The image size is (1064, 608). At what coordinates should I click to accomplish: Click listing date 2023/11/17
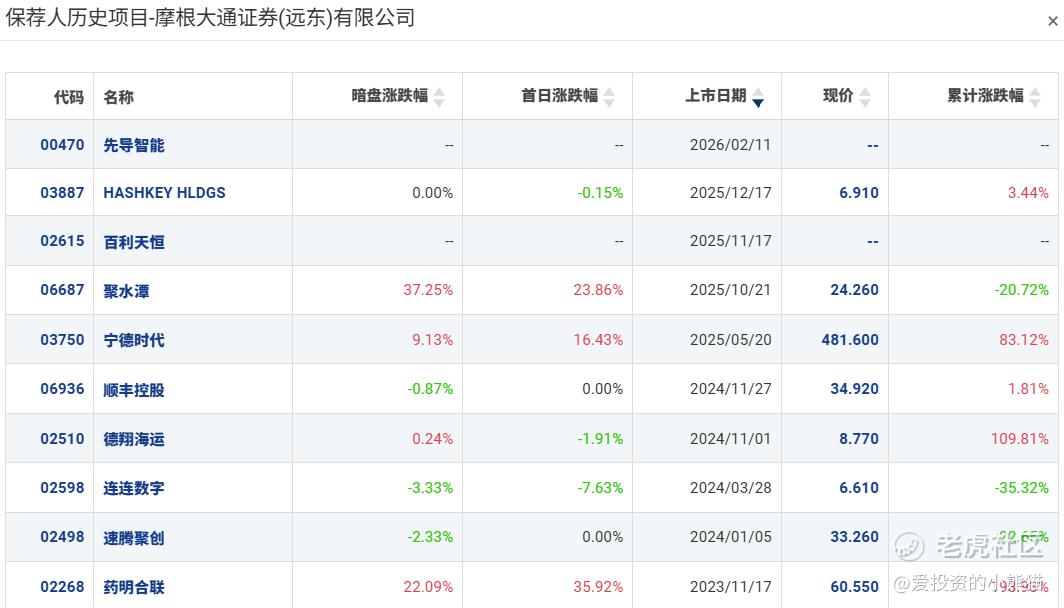[730, 586]
